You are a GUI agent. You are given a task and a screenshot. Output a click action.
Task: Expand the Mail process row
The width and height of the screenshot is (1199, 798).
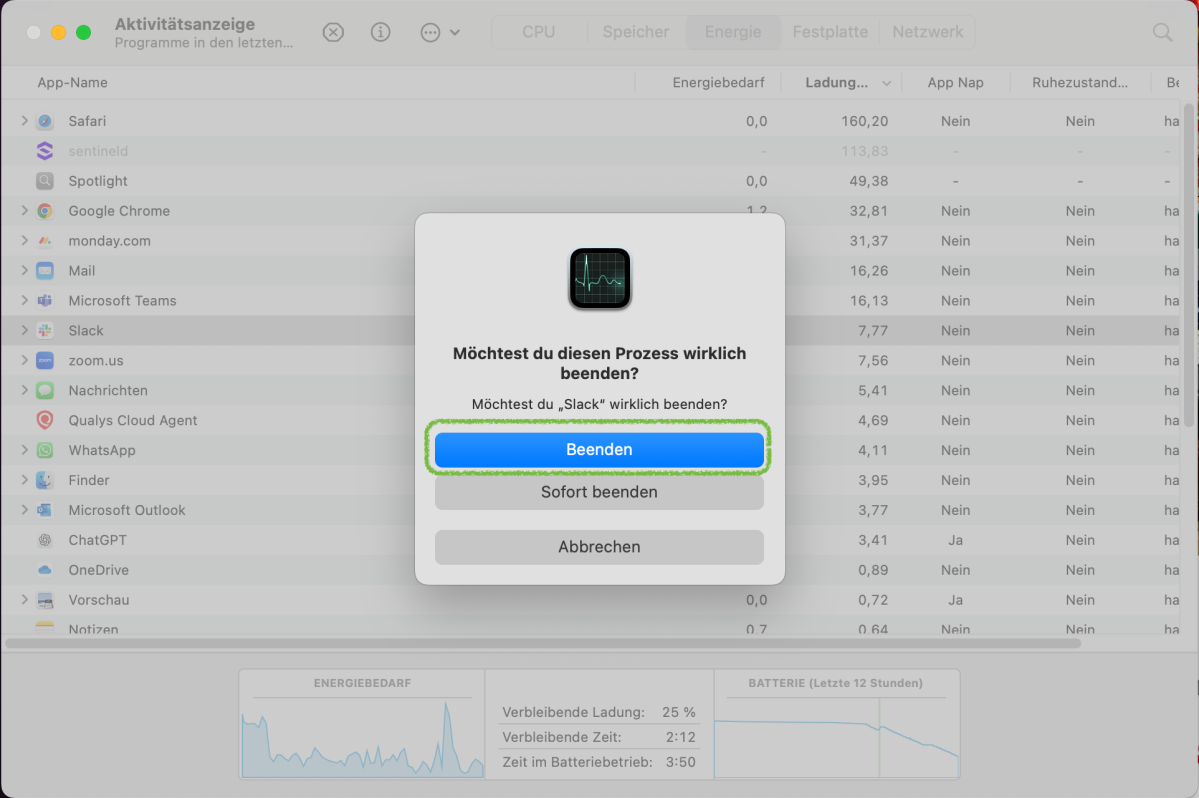coord(24,271)
